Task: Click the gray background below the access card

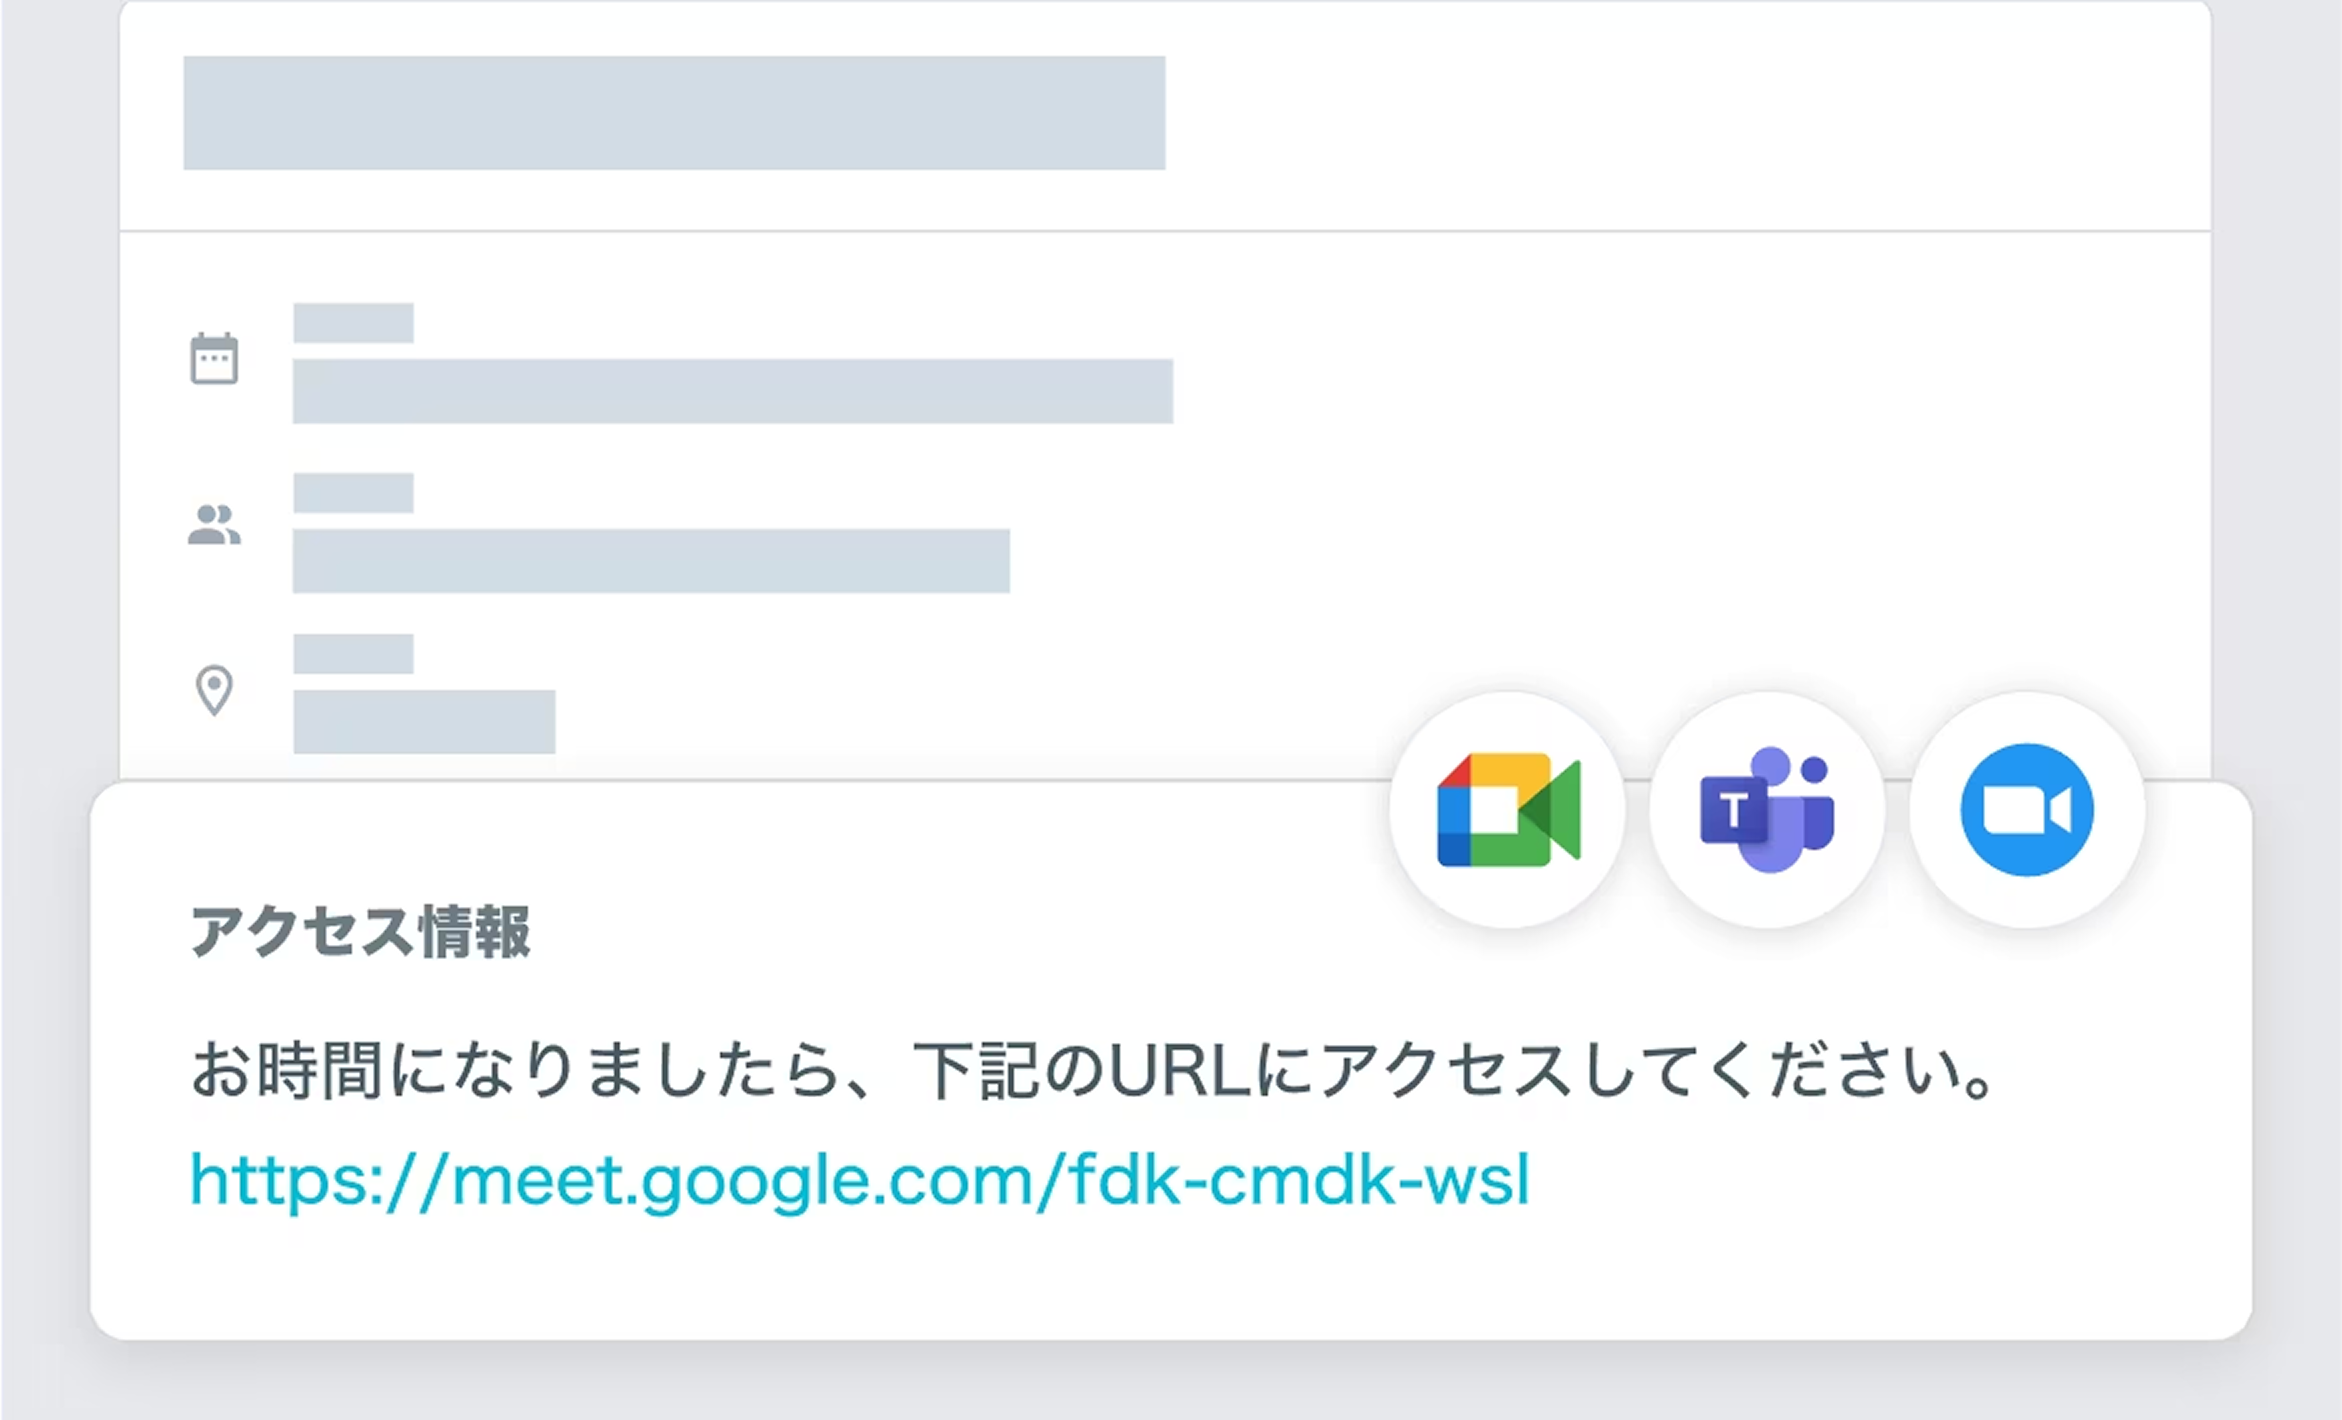Action: tap(1170, 1385)
